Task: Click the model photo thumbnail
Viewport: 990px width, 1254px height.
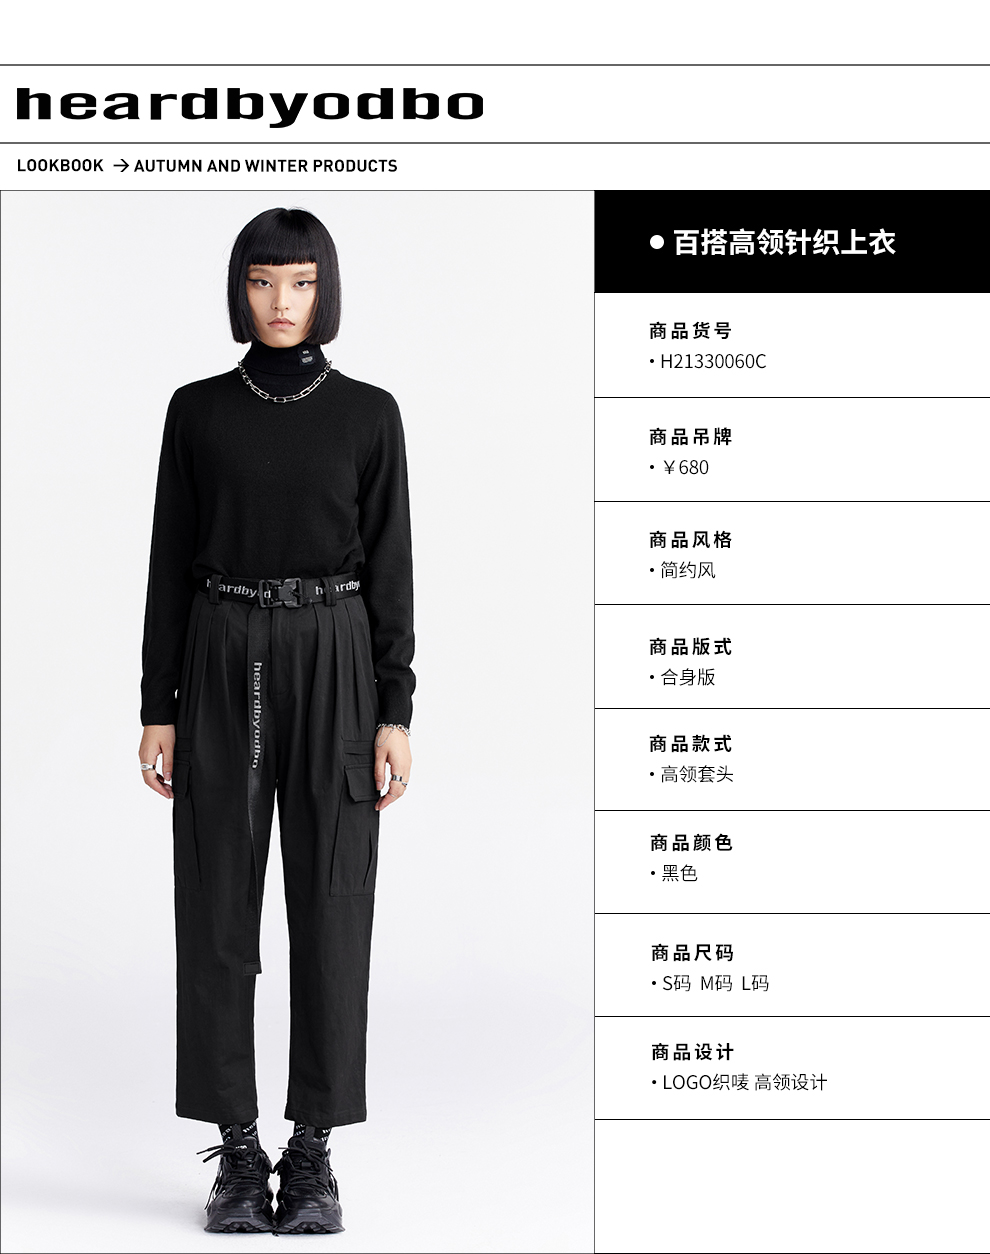Action: click(298, 721)
